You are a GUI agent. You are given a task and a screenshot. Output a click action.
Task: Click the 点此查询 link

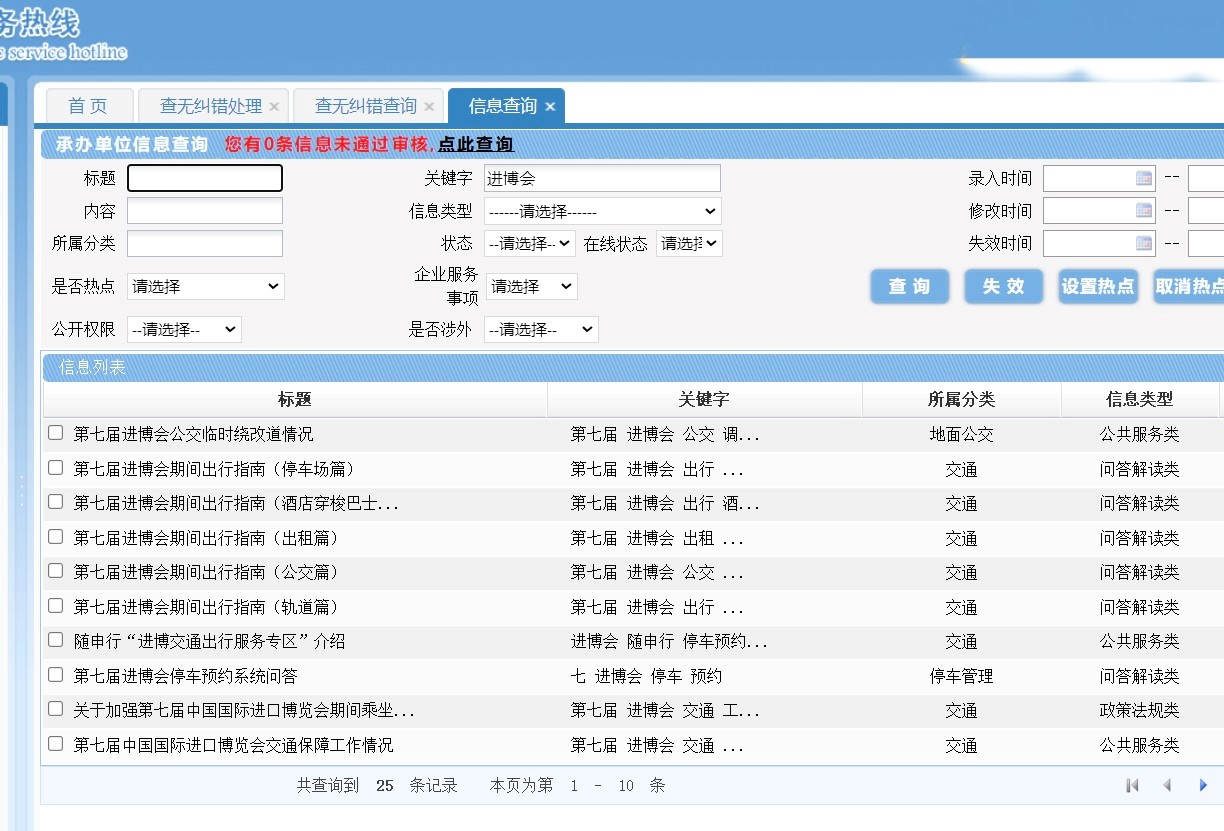click(x=476, y=145)
